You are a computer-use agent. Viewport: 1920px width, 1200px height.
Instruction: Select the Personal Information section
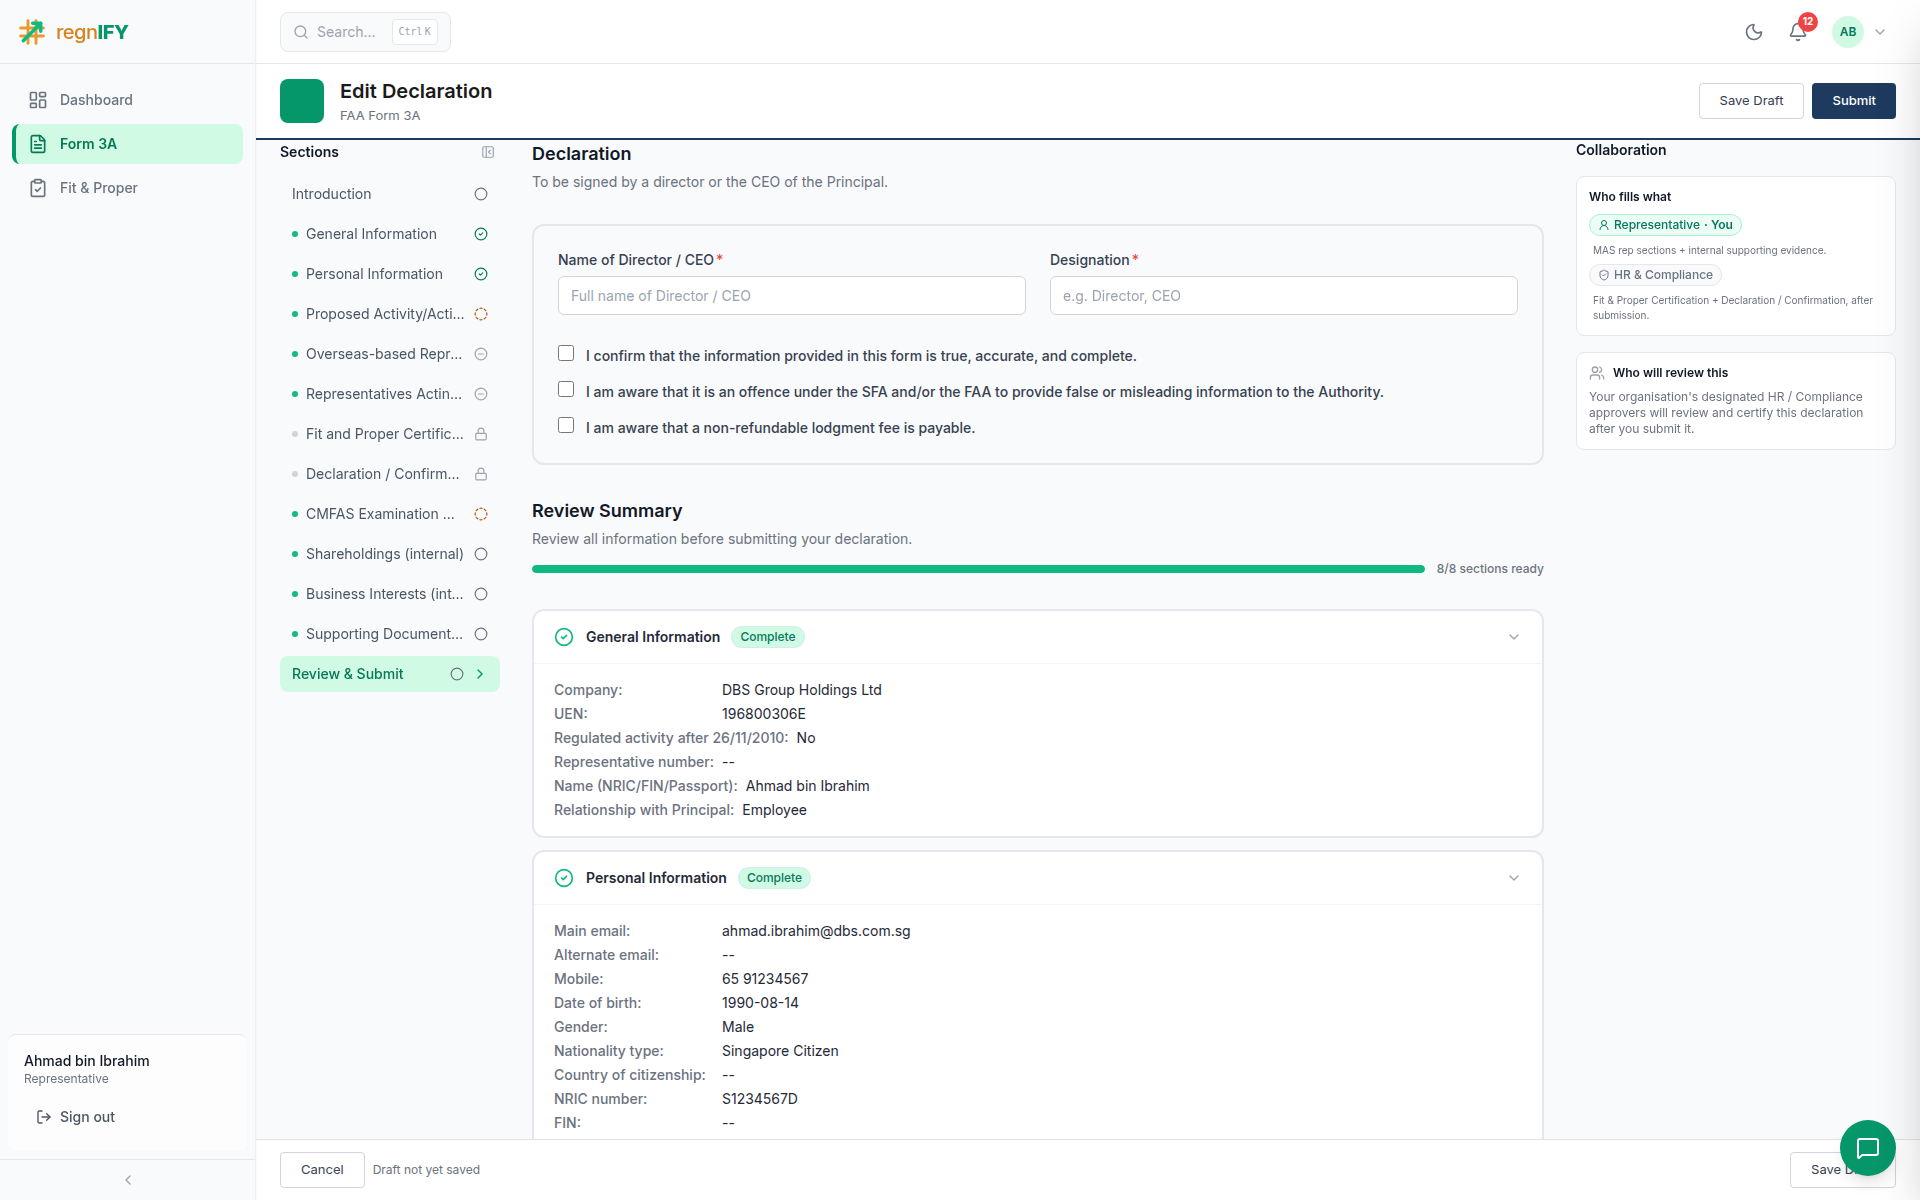click(390, 274)
